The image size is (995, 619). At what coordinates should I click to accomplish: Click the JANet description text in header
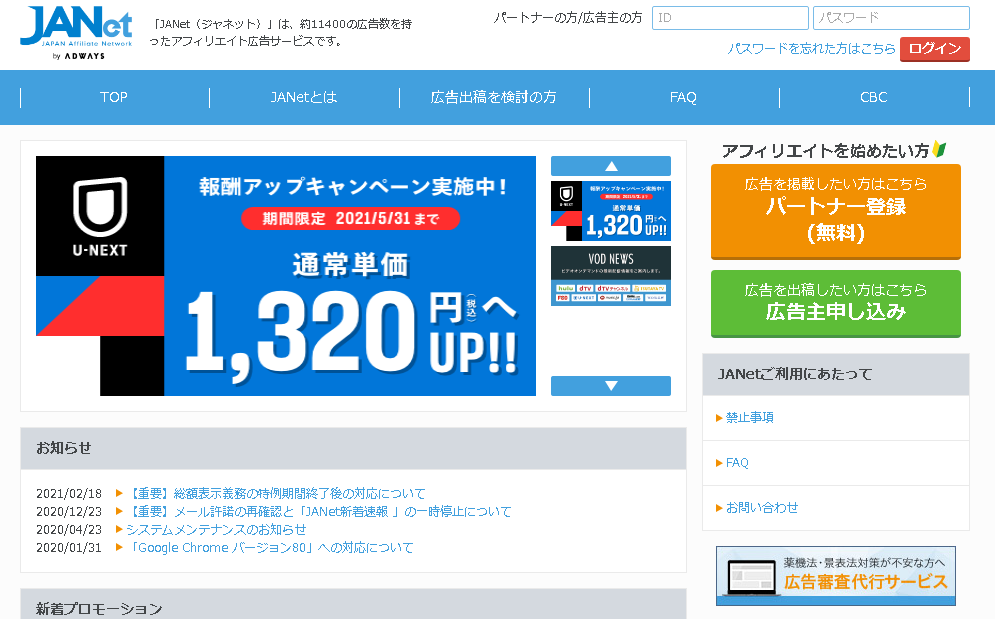point(280,32)
